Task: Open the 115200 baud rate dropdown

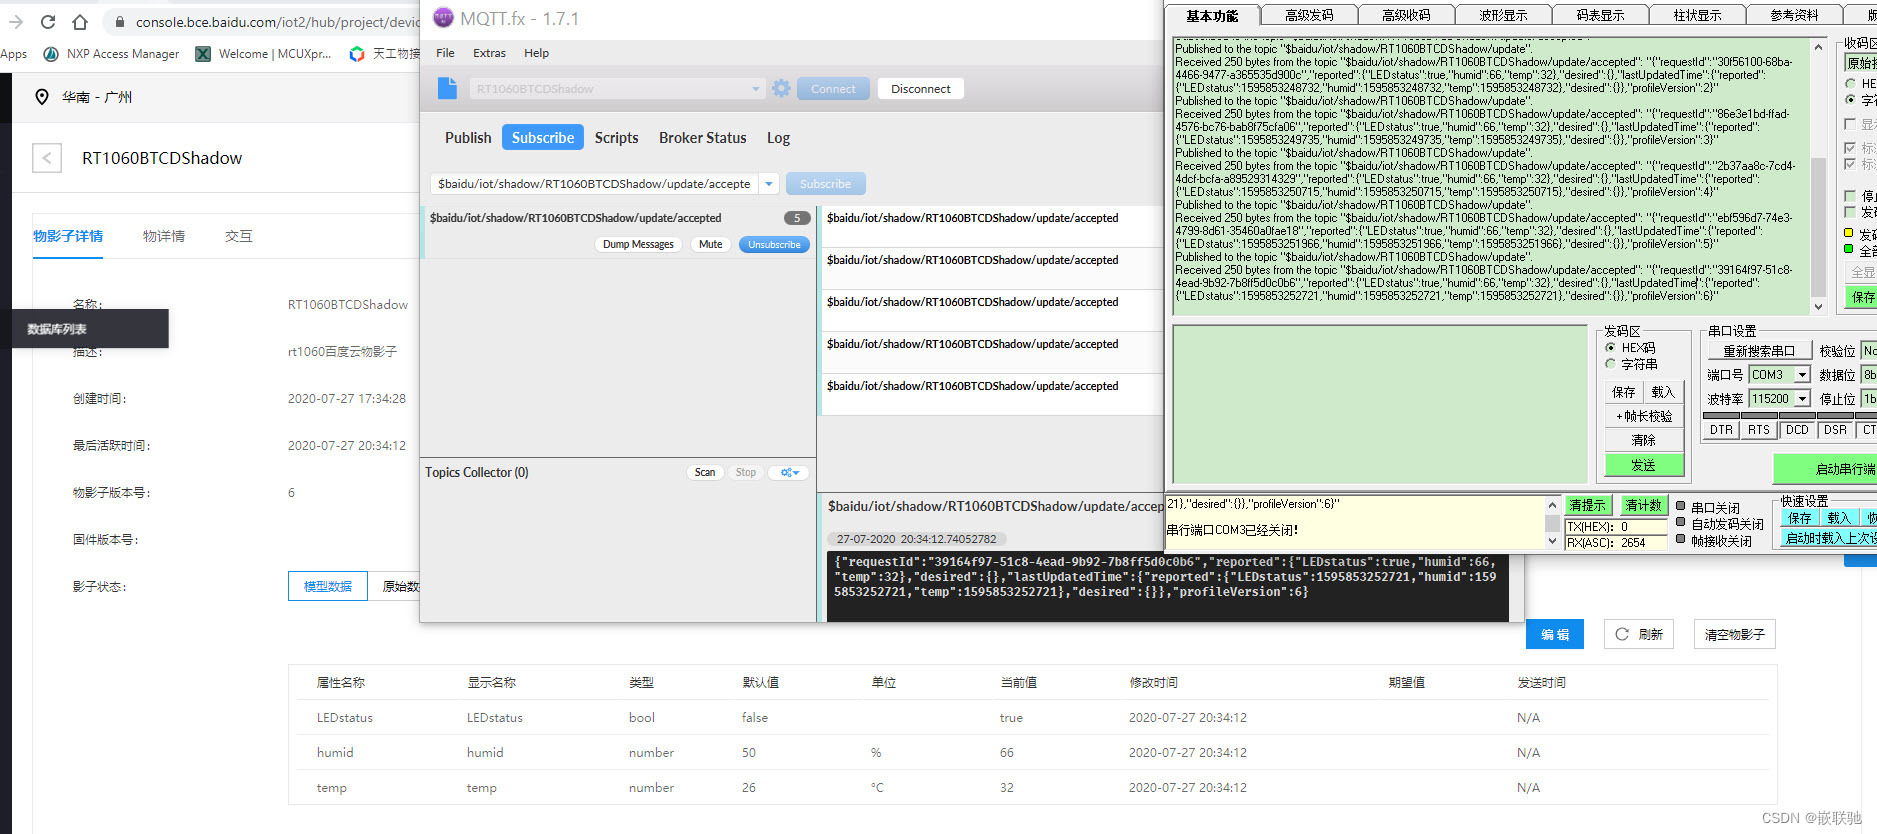Action: pos(1802,399)
